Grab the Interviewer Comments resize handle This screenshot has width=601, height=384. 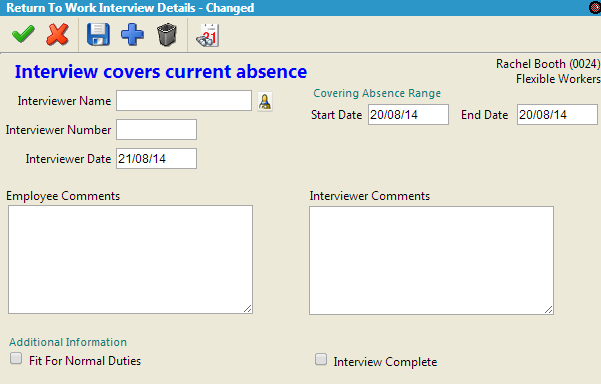click(548, 310)
